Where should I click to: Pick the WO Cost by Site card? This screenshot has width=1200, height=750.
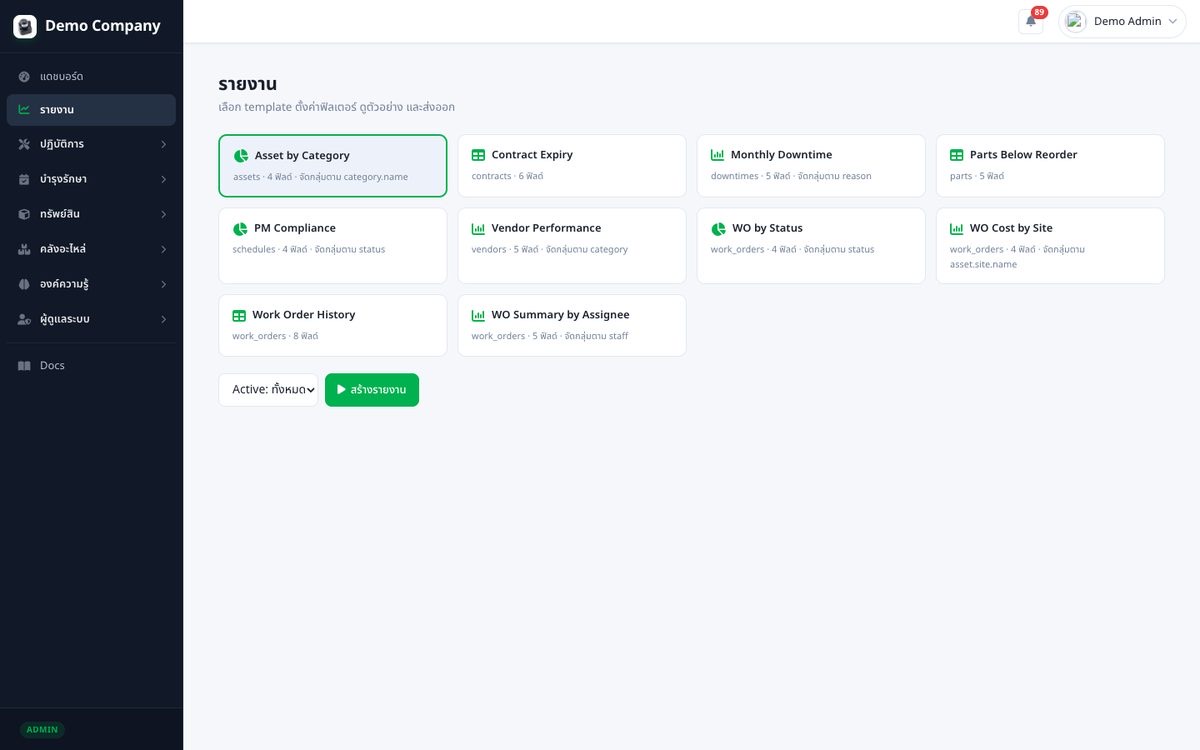click(x=1050, y=246)
